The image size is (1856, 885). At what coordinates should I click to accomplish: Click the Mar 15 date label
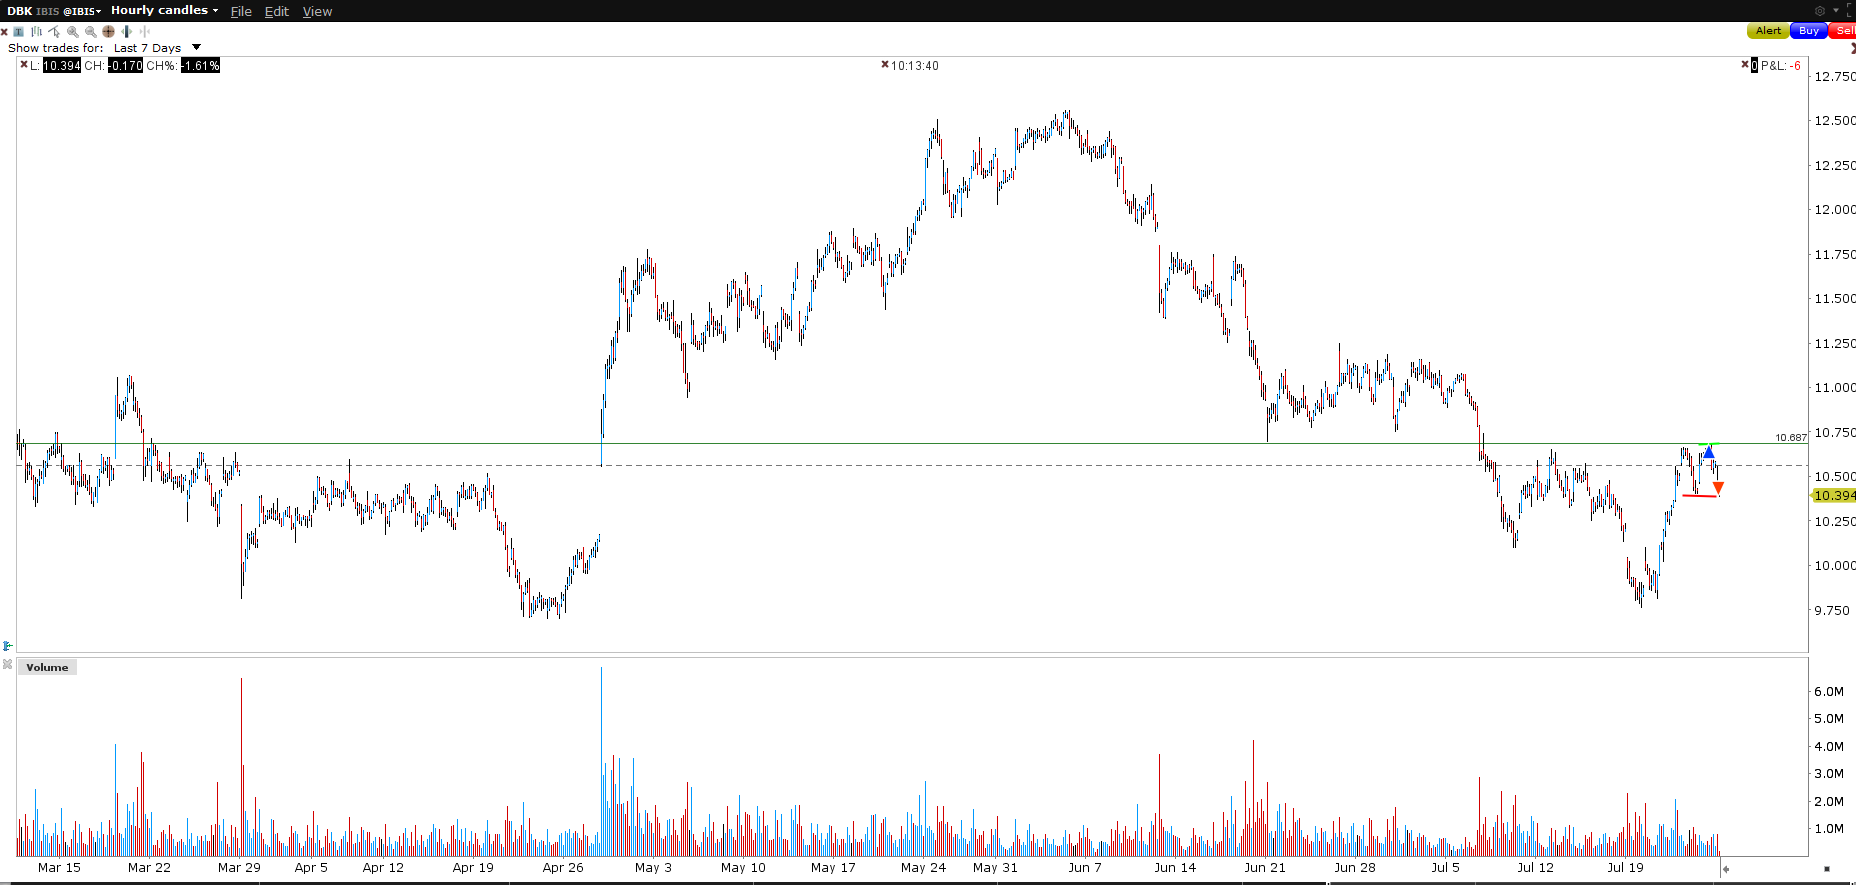click(x=59, y=867)
